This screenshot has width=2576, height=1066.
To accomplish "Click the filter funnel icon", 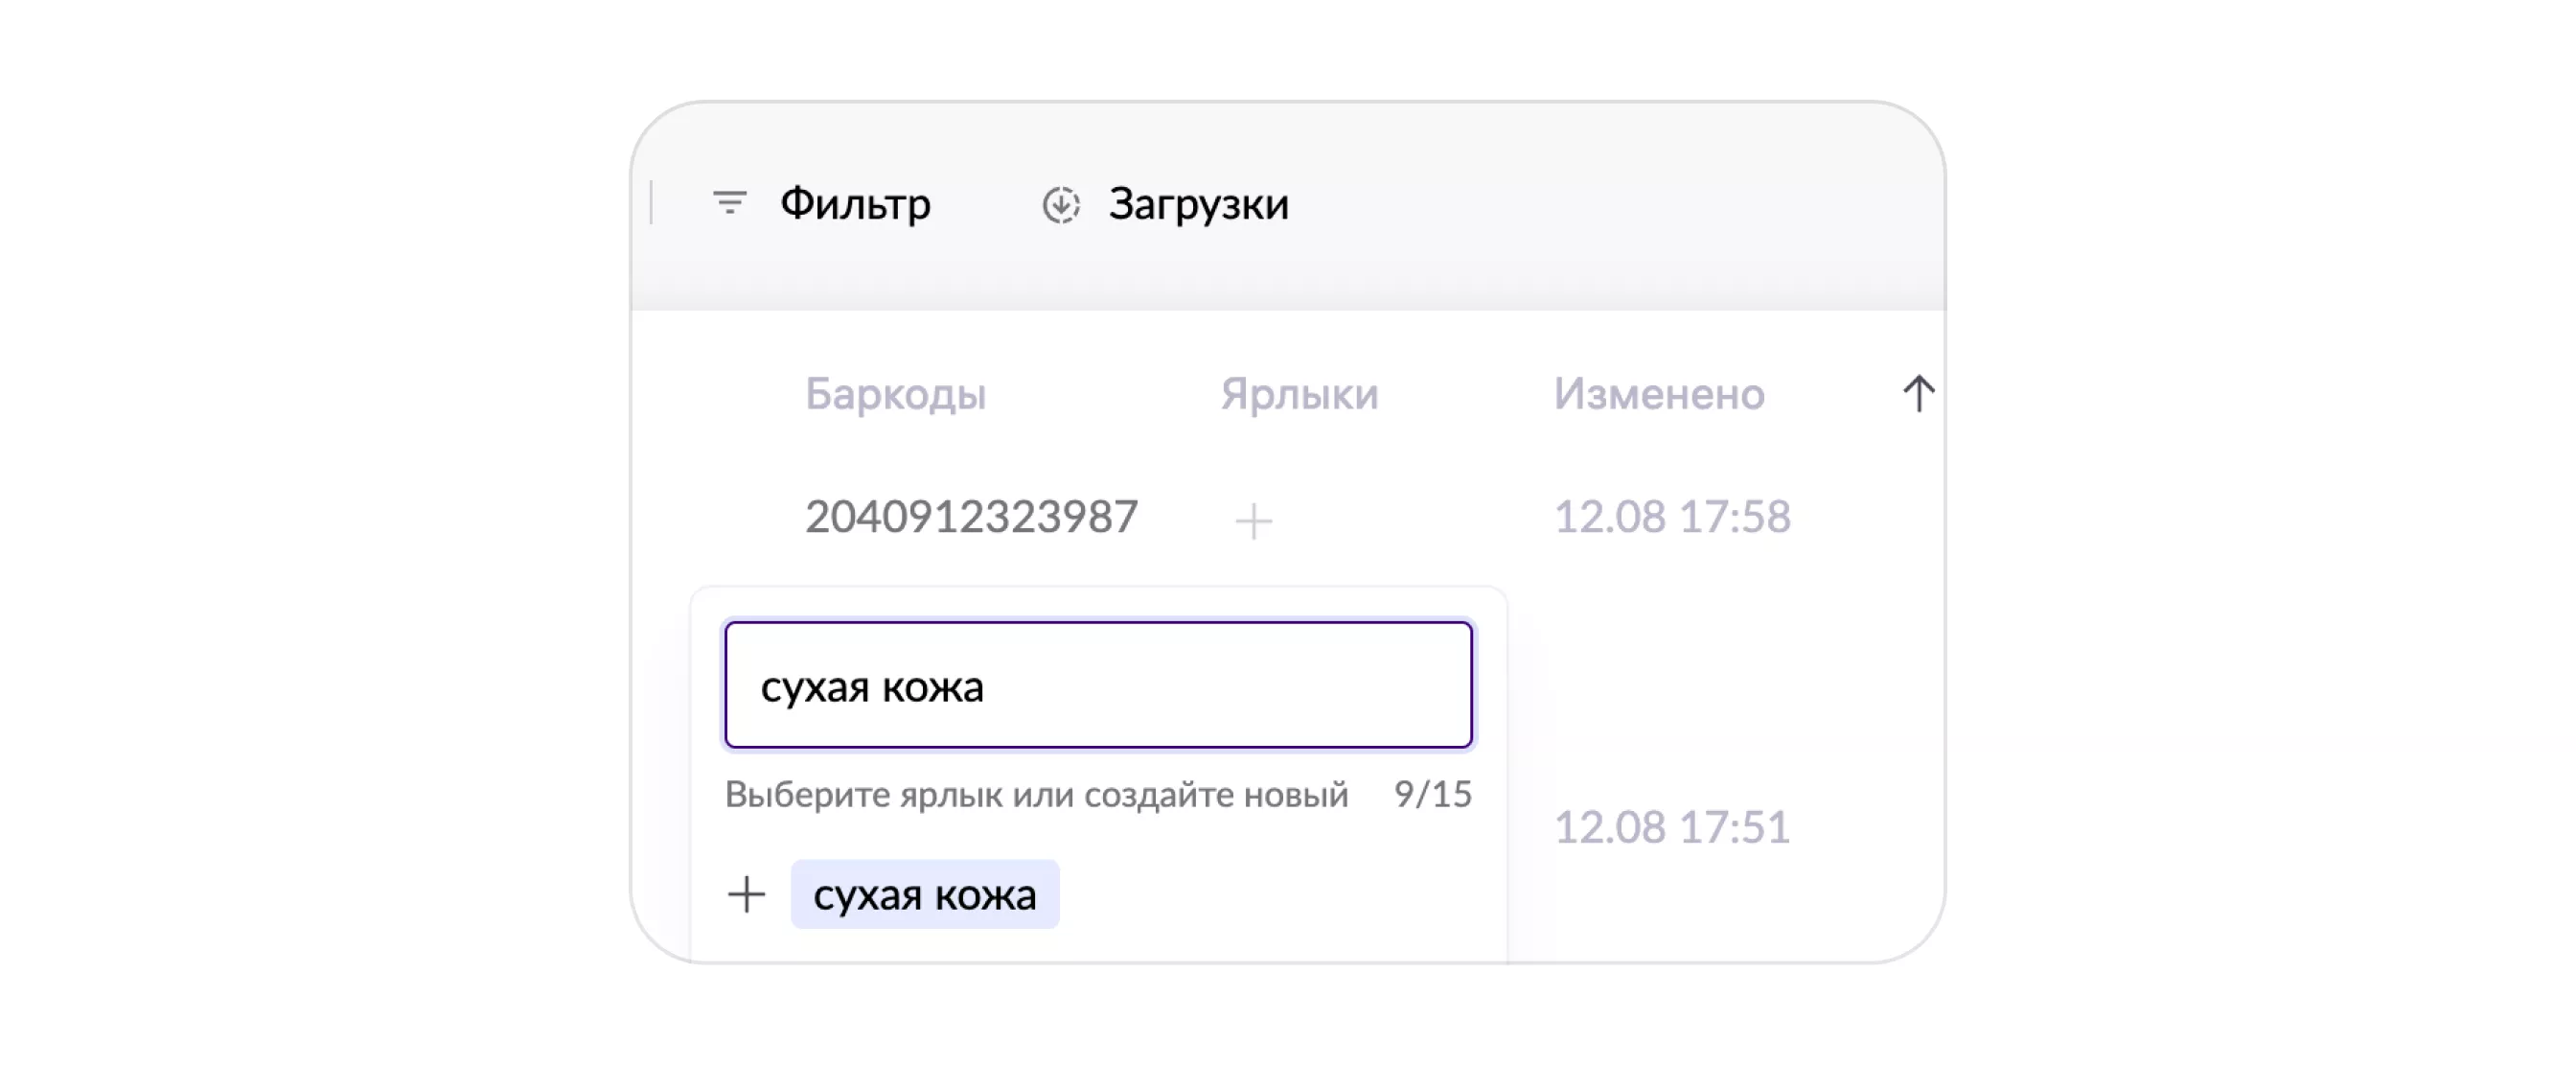I will [x=729, y=203].
